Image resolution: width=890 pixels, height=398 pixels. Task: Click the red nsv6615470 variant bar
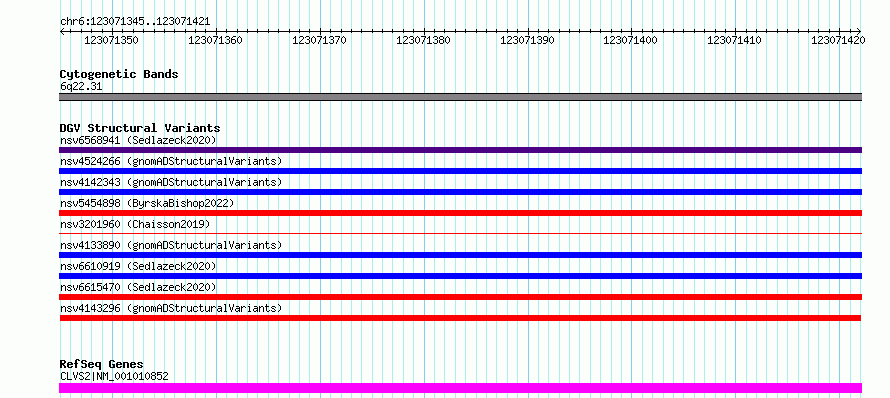460,297
